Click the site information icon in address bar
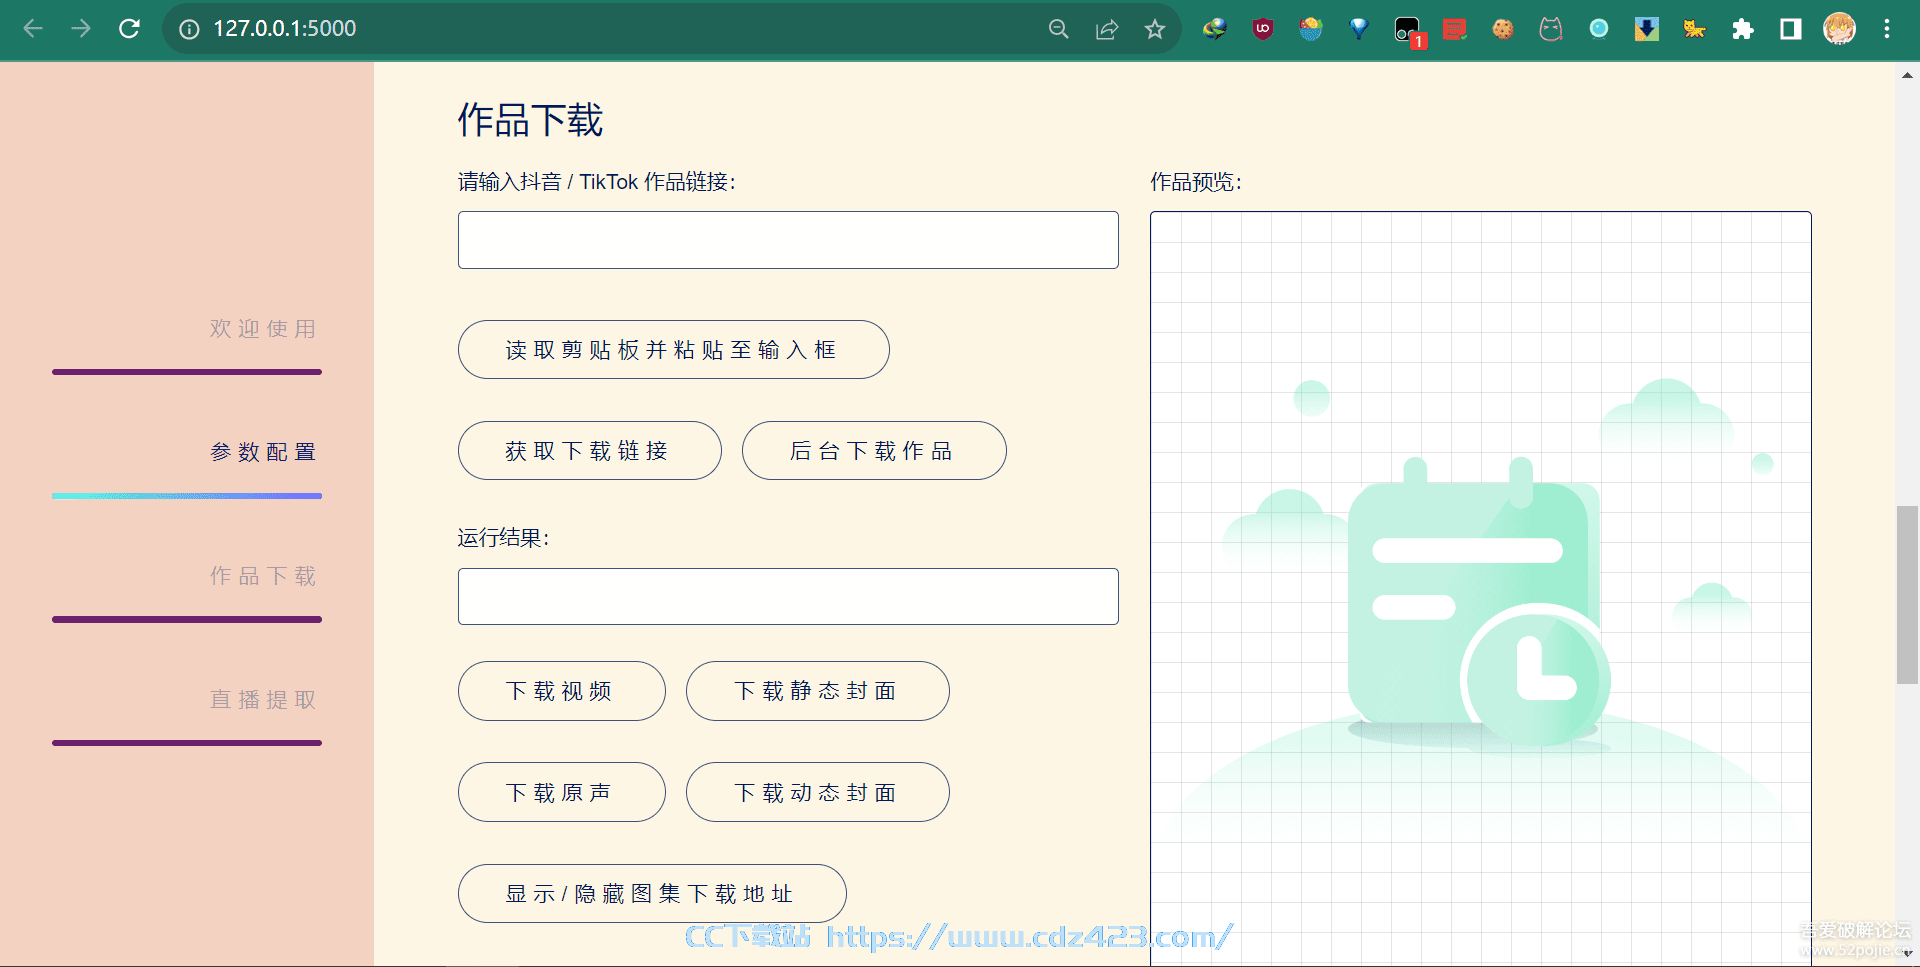 click(x=189, y=29)
